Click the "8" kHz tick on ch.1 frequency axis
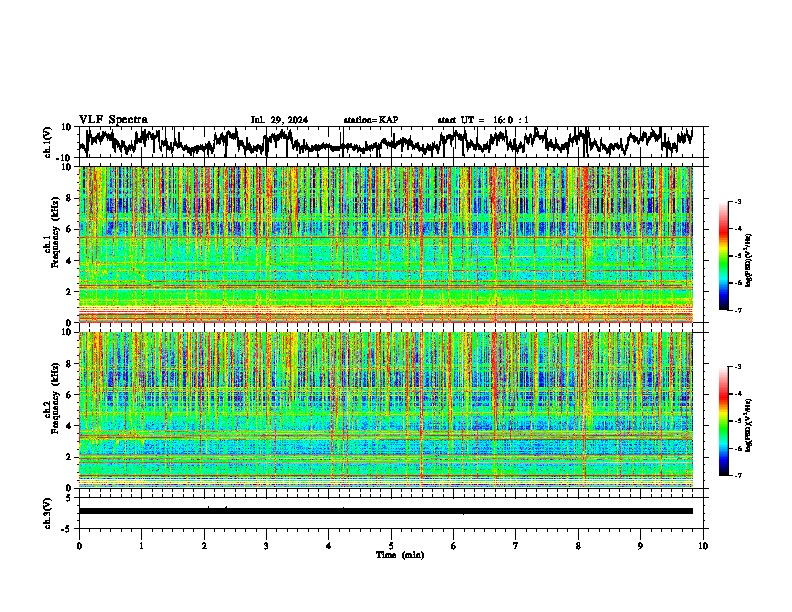 click(70, 198)
